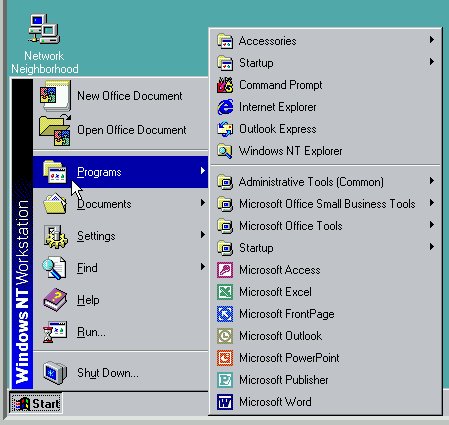
Task: Choose Microsoft Outlook from the Programs list
Action: tap(326, 336)
